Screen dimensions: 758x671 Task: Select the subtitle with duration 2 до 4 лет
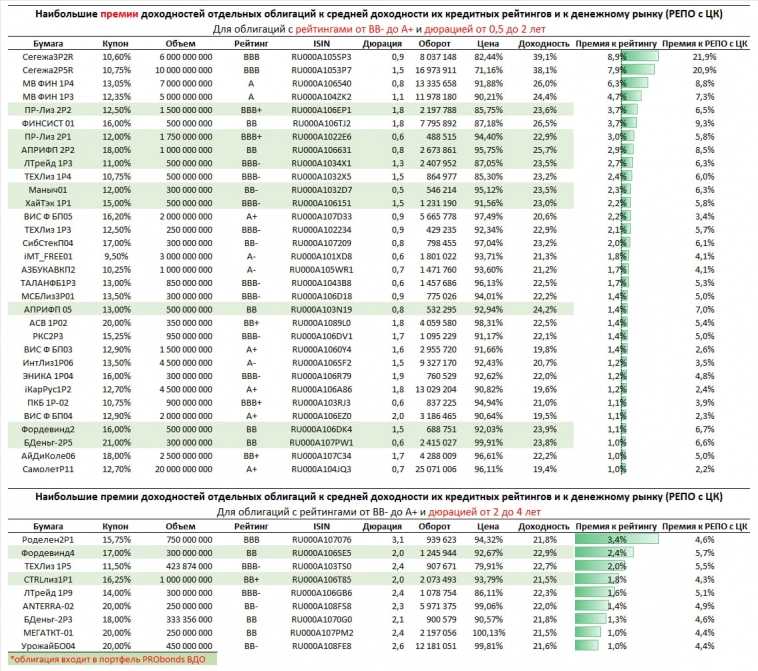coord(379,511)
